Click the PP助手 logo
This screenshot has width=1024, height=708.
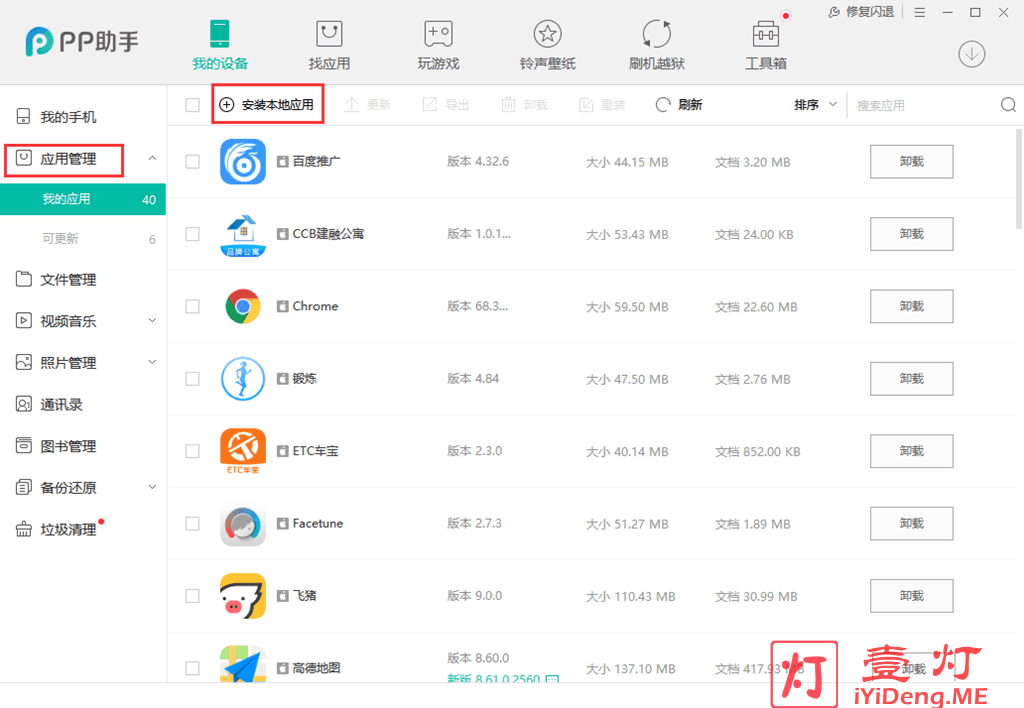82,42
